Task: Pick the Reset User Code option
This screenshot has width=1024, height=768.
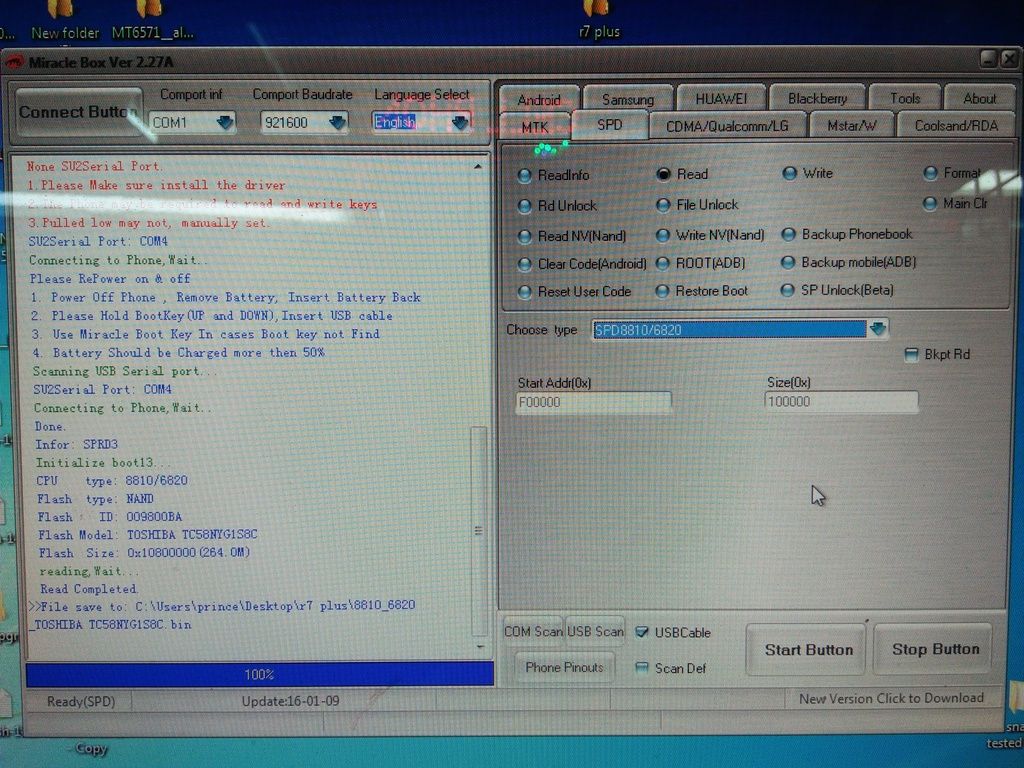Action: (x=574, y=292)
